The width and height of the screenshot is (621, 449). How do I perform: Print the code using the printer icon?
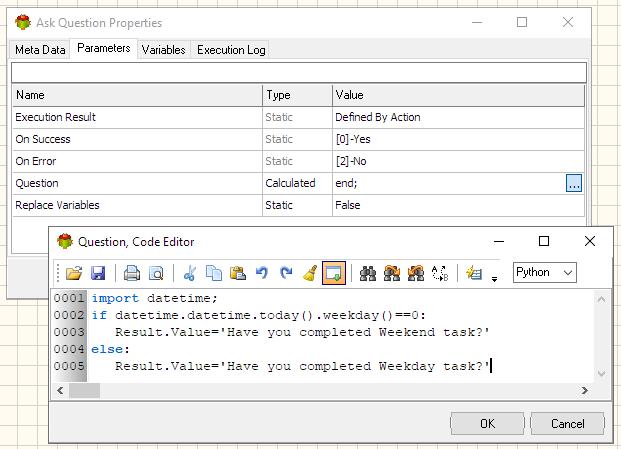click(x=132, y=273)
